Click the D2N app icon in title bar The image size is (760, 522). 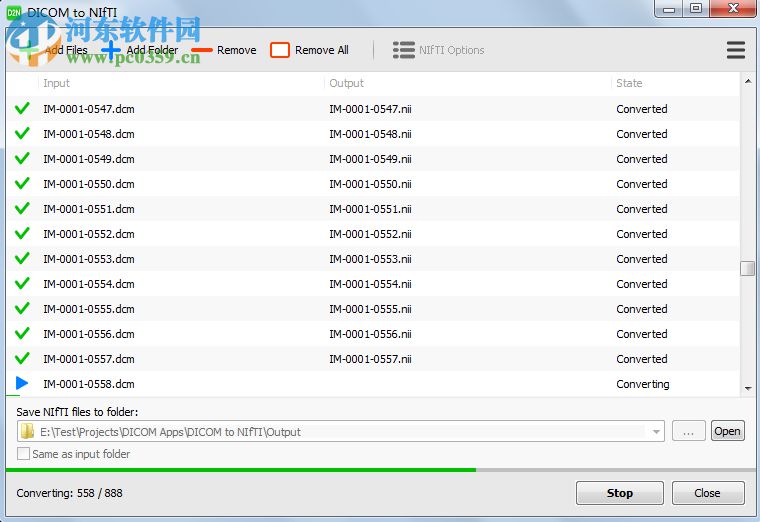click(x=14, y=12)
